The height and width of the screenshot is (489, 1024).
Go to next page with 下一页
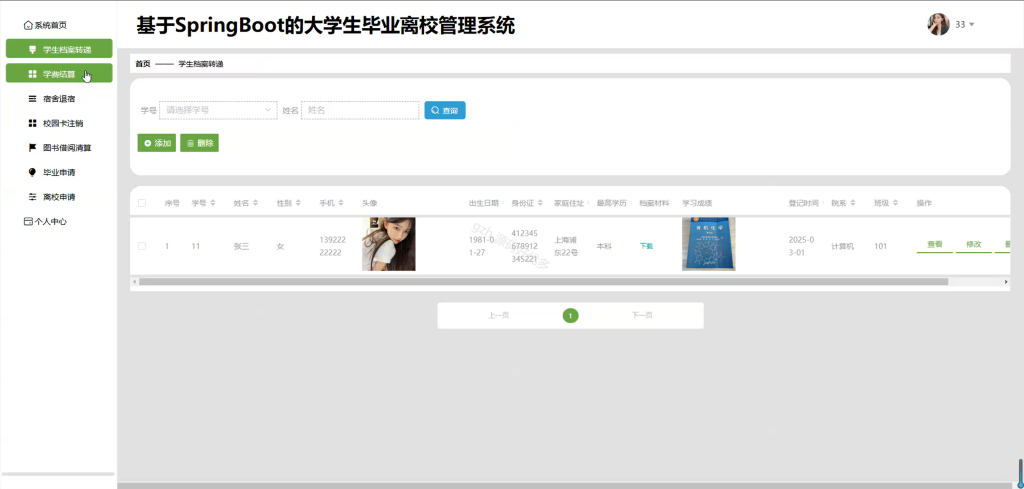click(x=642, y=315)
